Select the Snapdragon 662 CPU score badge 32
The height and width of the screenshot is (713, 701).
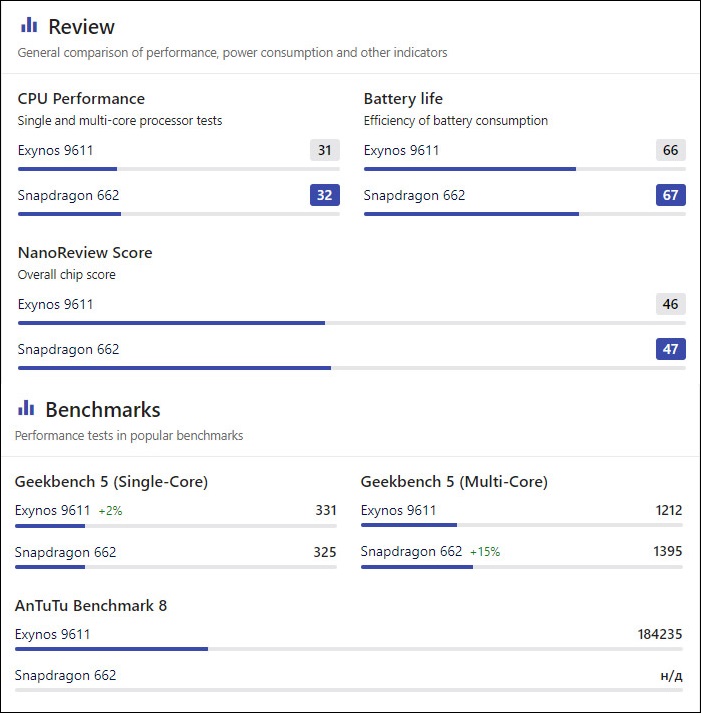pos(324,195)
